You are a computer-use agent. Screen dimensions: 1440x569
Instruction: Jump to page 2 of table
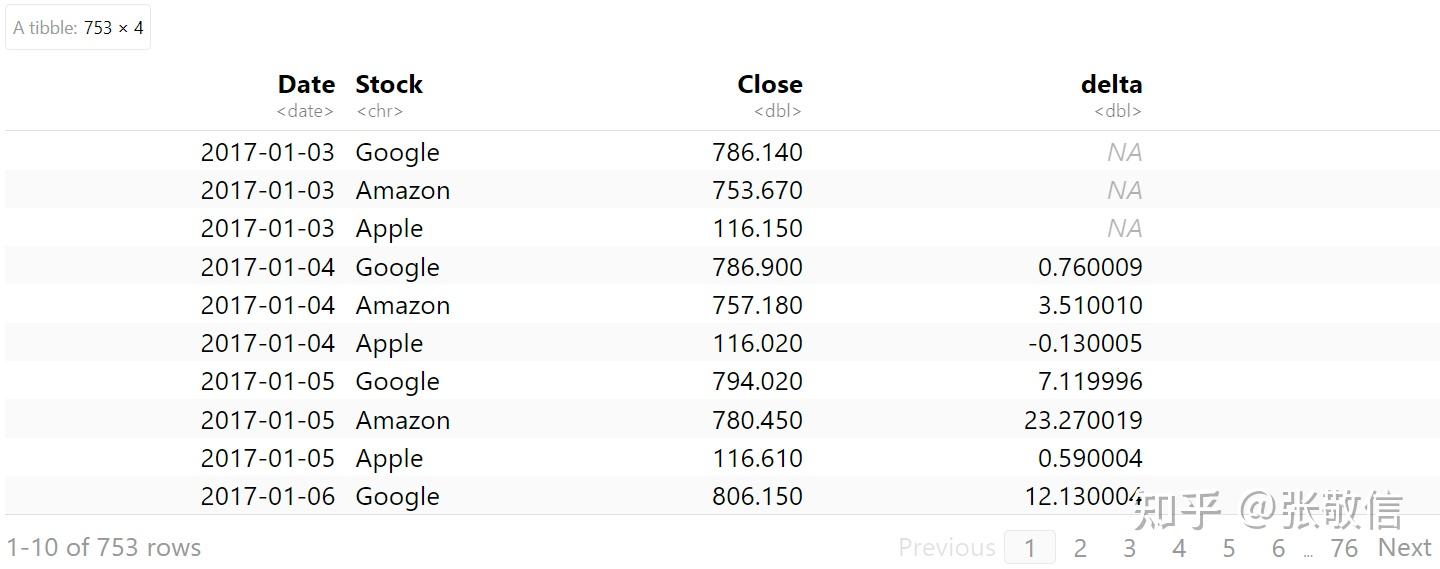tap(1080, 548)
